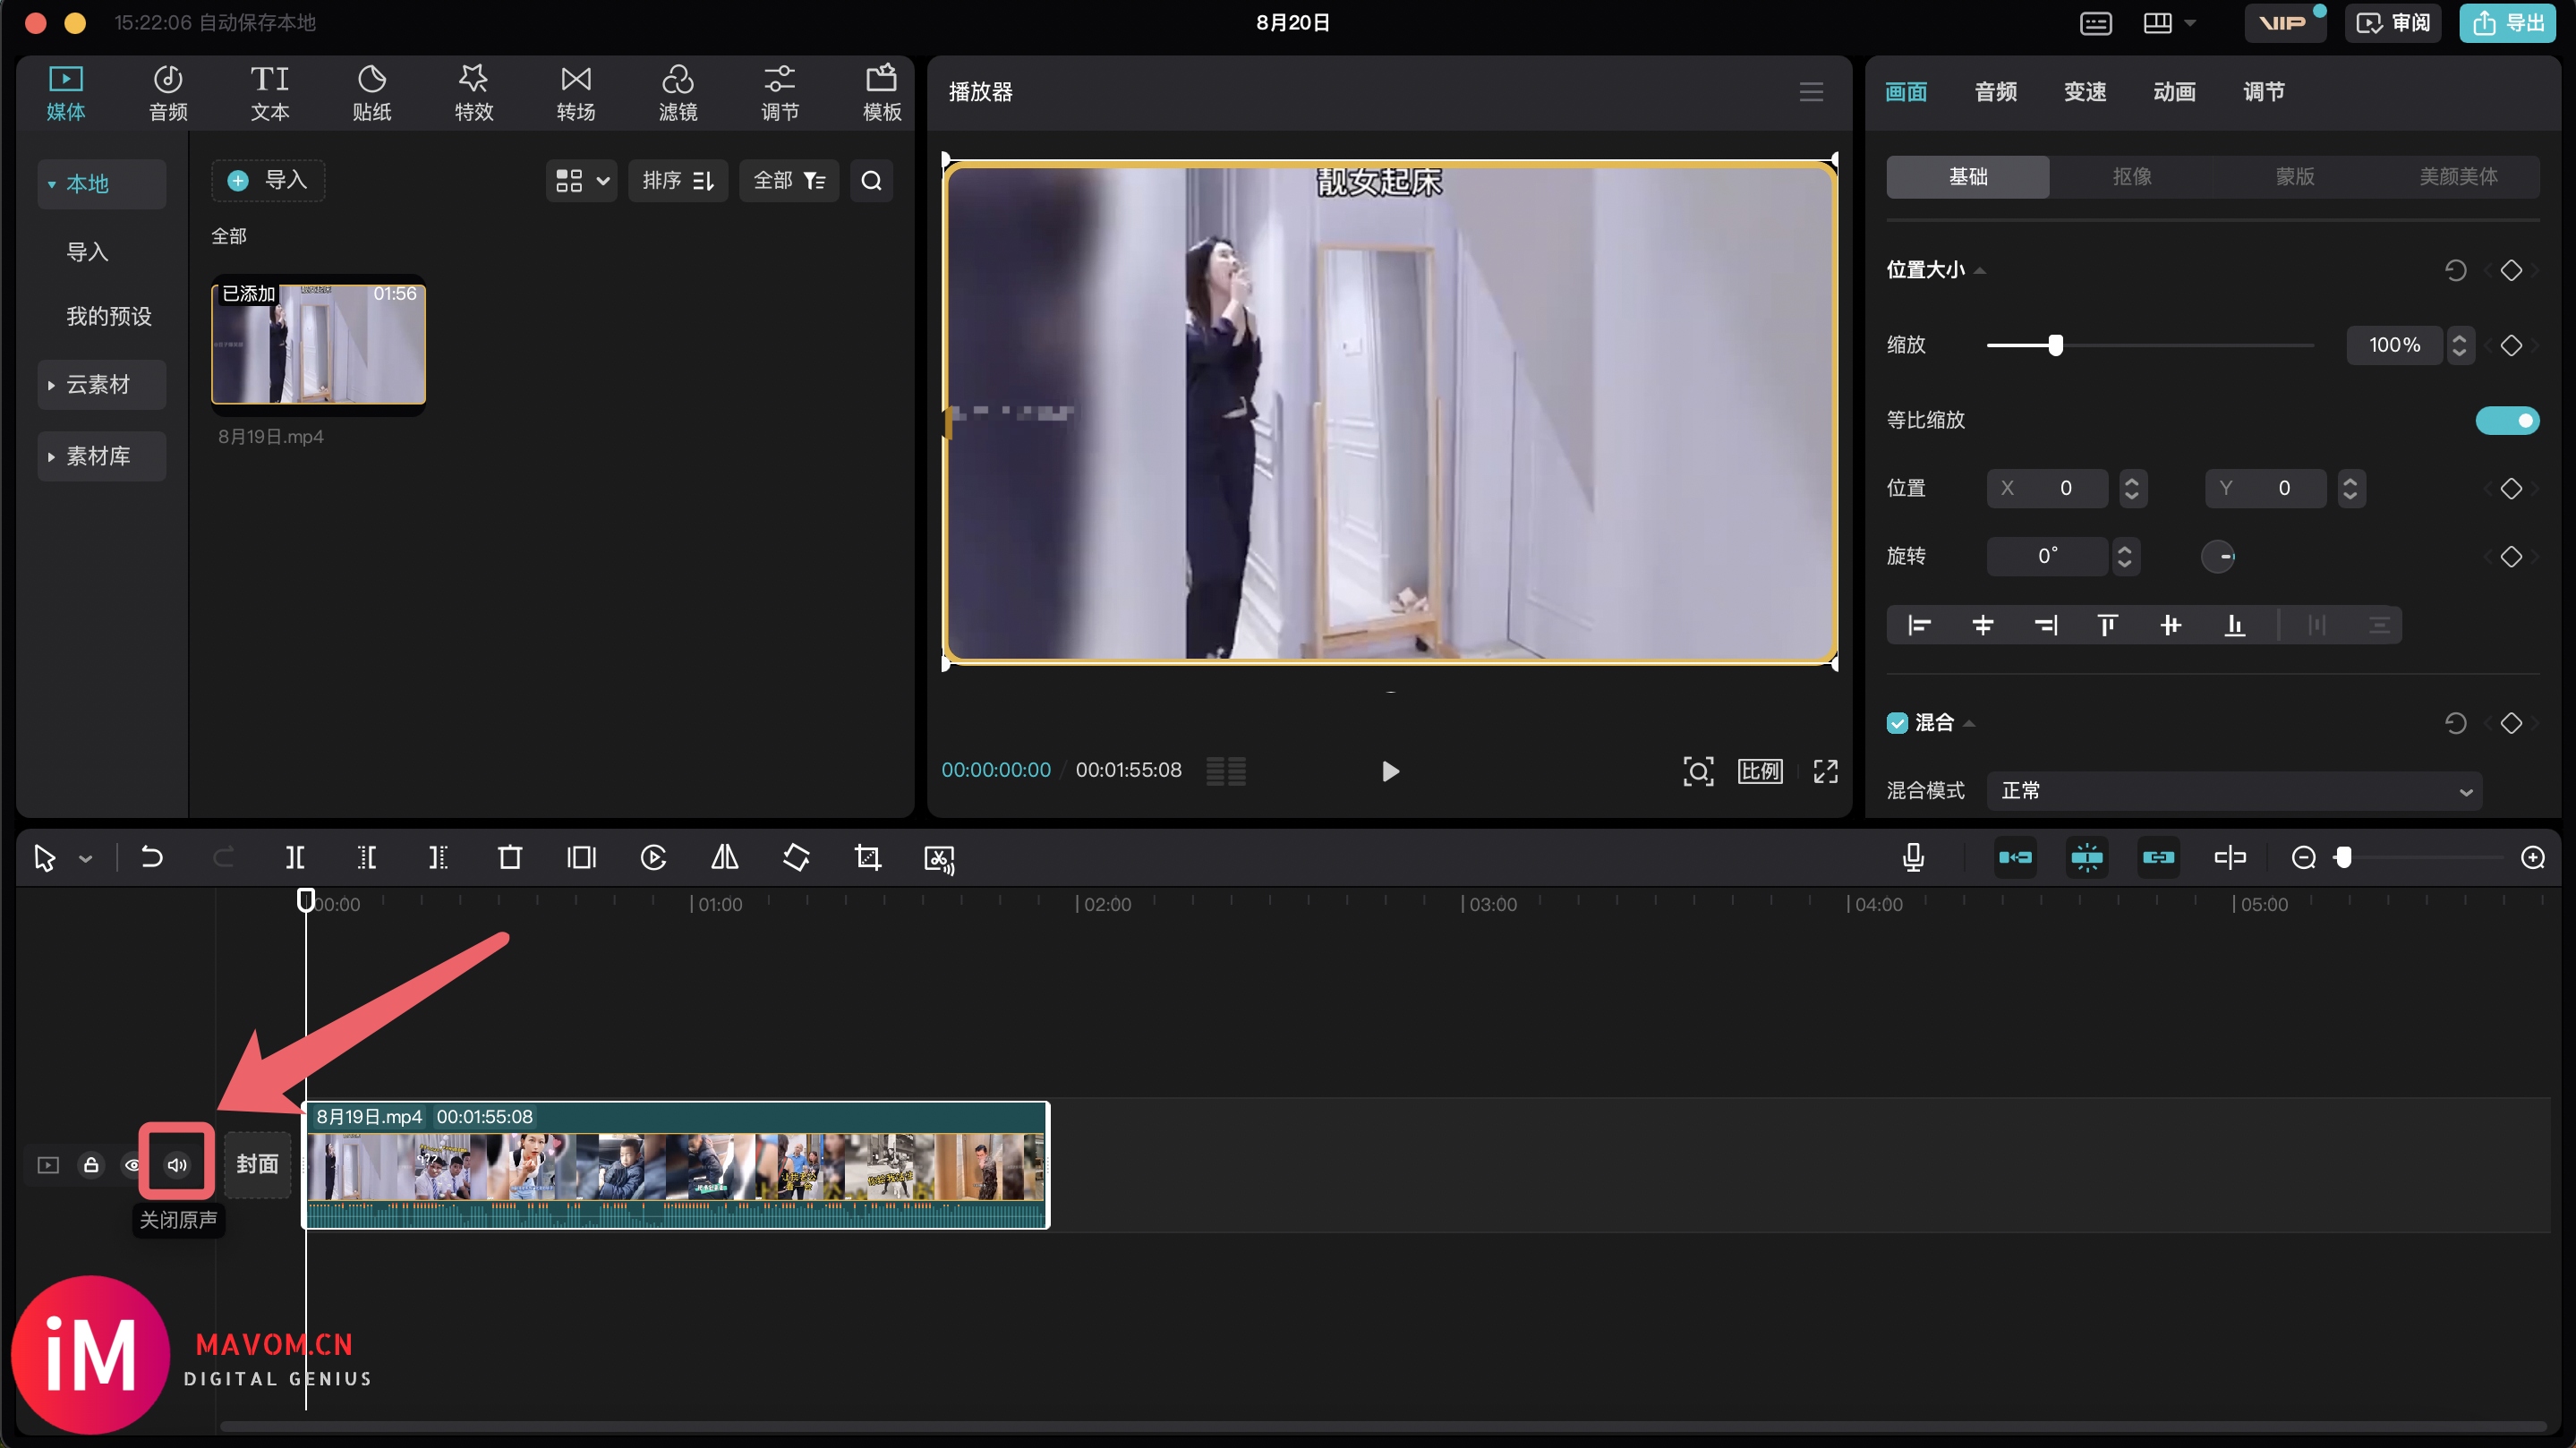This screenshot has width=2576, height=1448.
Task: Click the delete clip trash icon
Action: 510,857
